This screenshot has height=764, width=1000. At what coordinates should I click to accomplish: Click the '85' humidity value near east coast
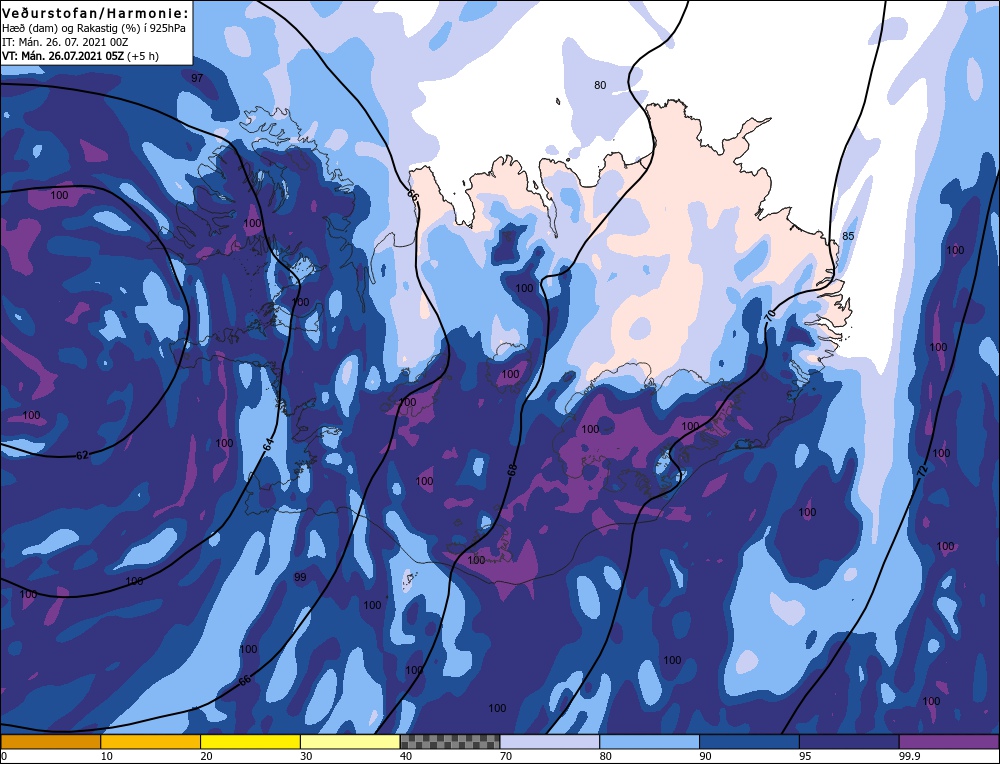pos(848,236)
